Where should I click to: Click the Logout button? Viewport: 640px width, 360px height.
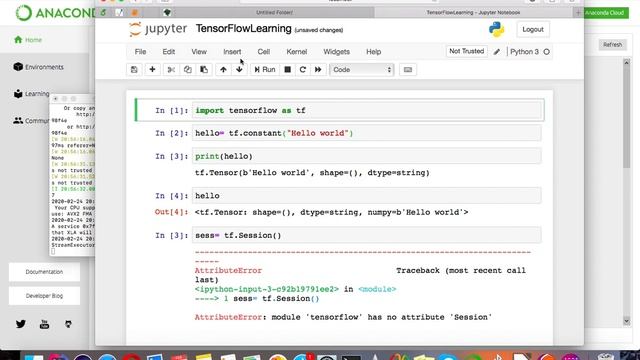coord(533,29)
